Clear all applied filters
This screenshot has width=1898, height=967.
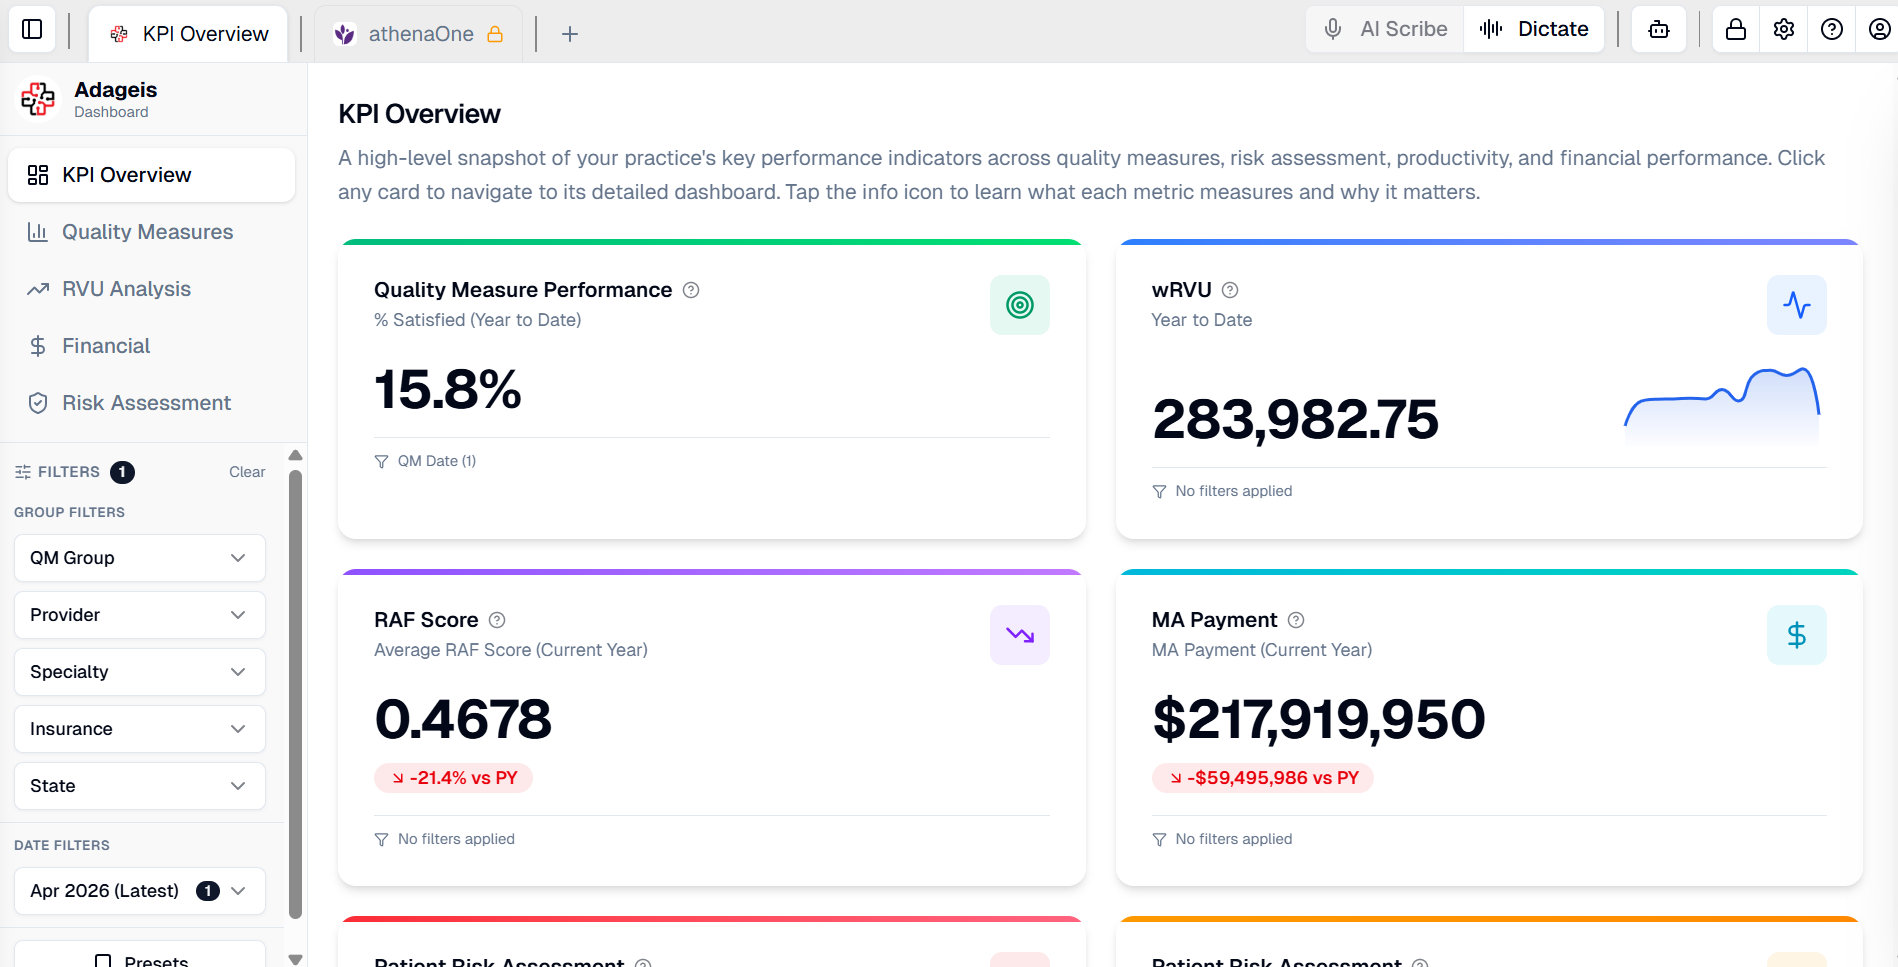click(247, 472)
